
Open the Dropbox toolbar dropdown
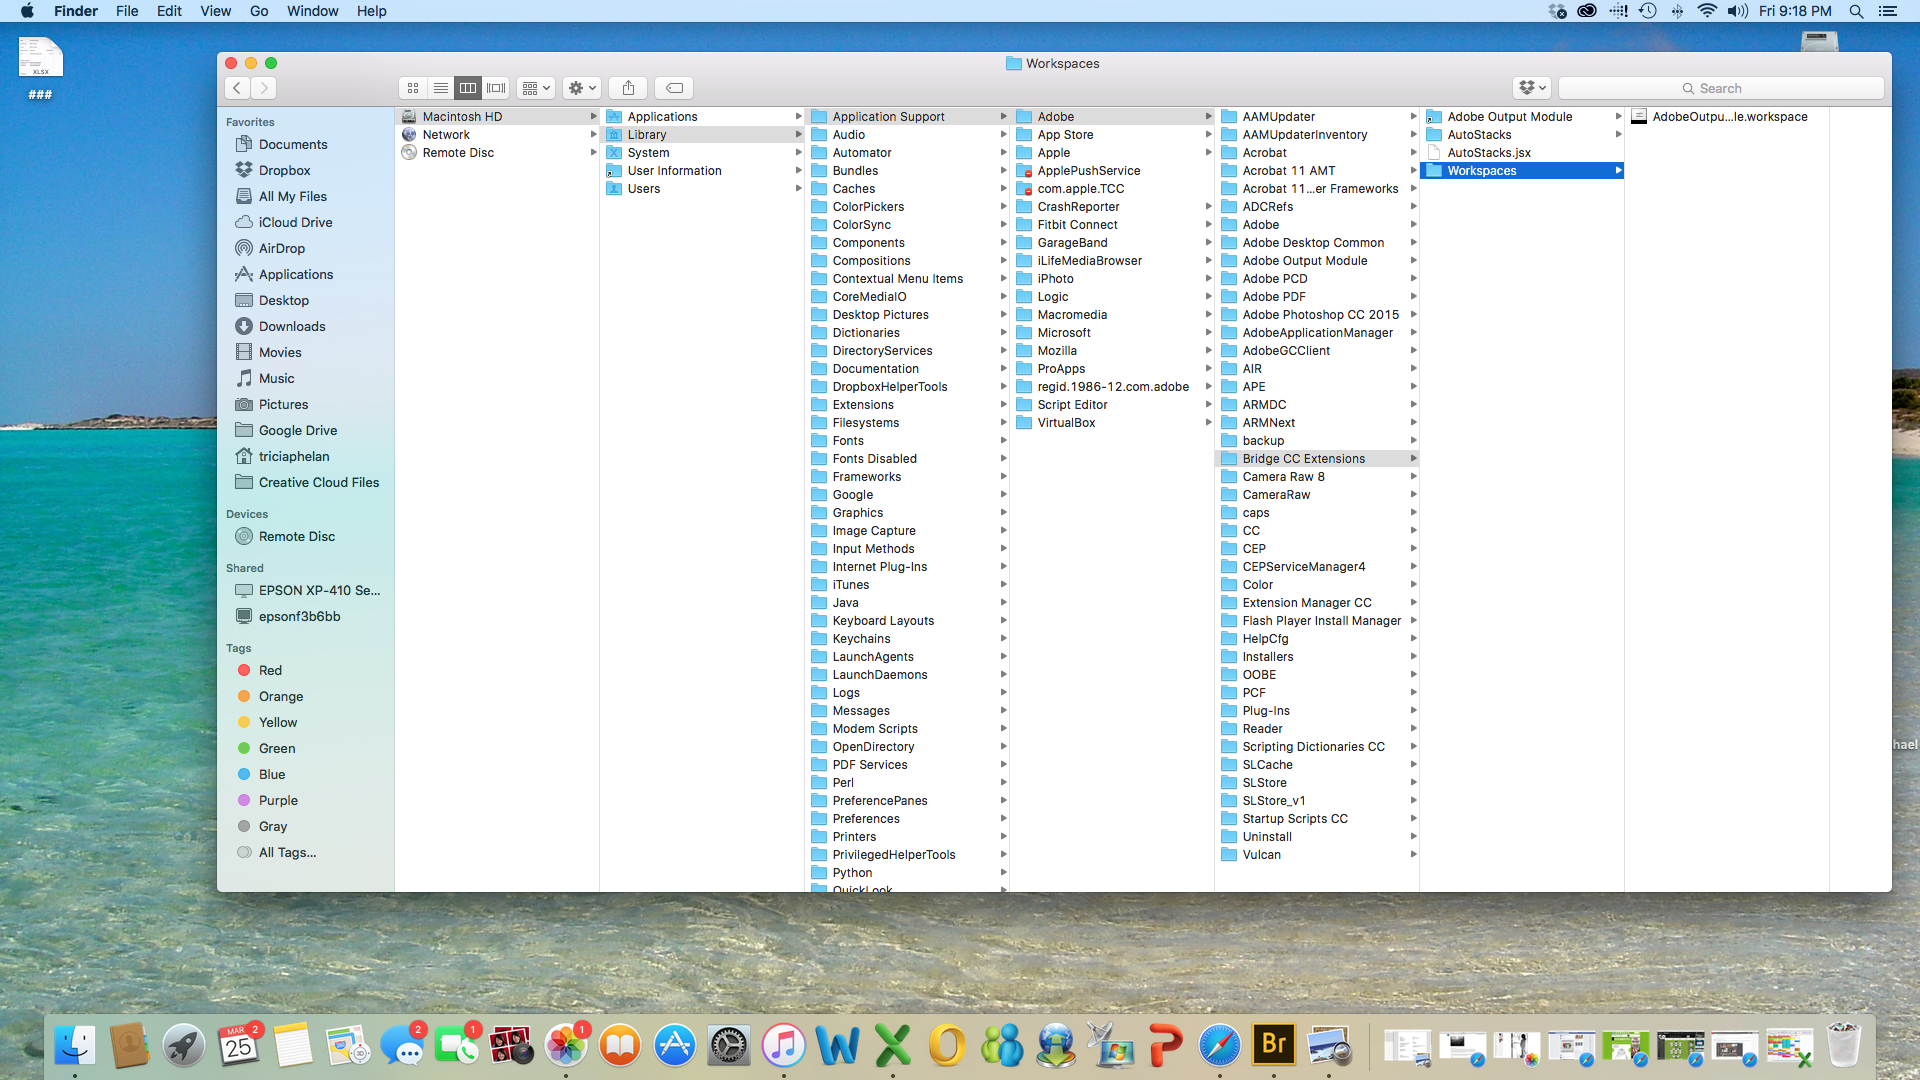(x=1532, y=88)
